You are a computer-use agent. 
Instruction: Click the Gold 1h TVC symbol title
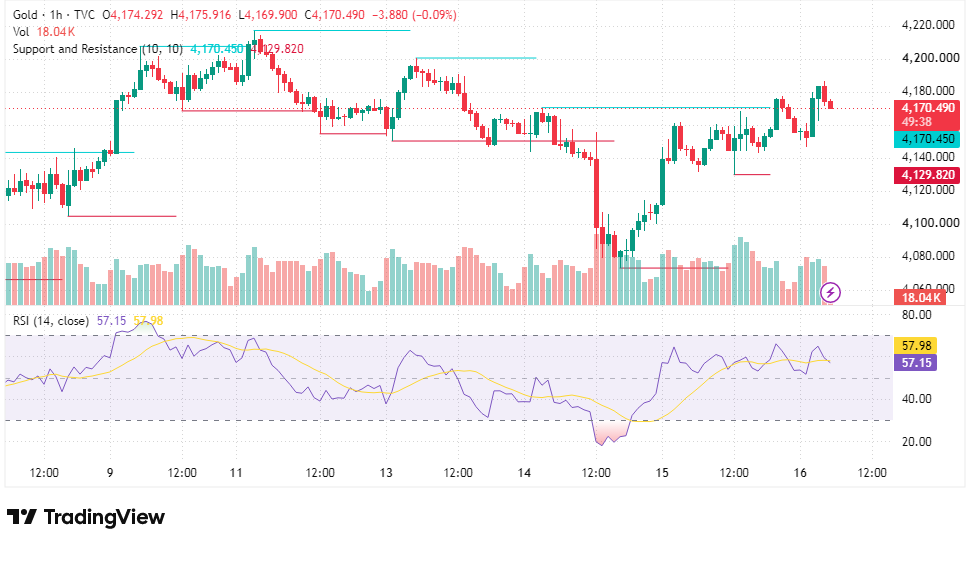point(54,14)
